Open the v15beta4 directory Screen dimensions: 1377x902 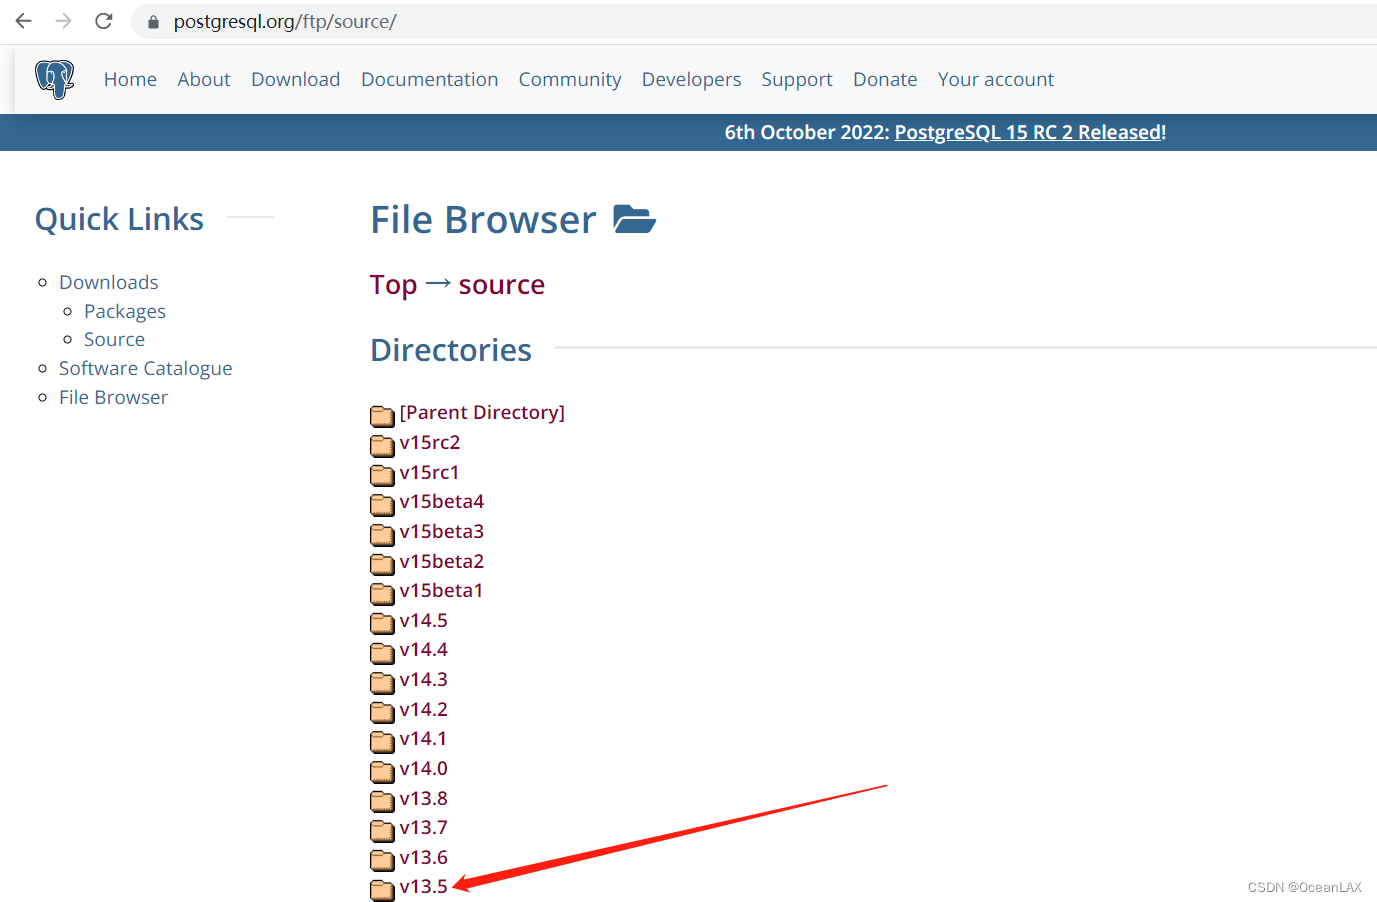(442, 501)
